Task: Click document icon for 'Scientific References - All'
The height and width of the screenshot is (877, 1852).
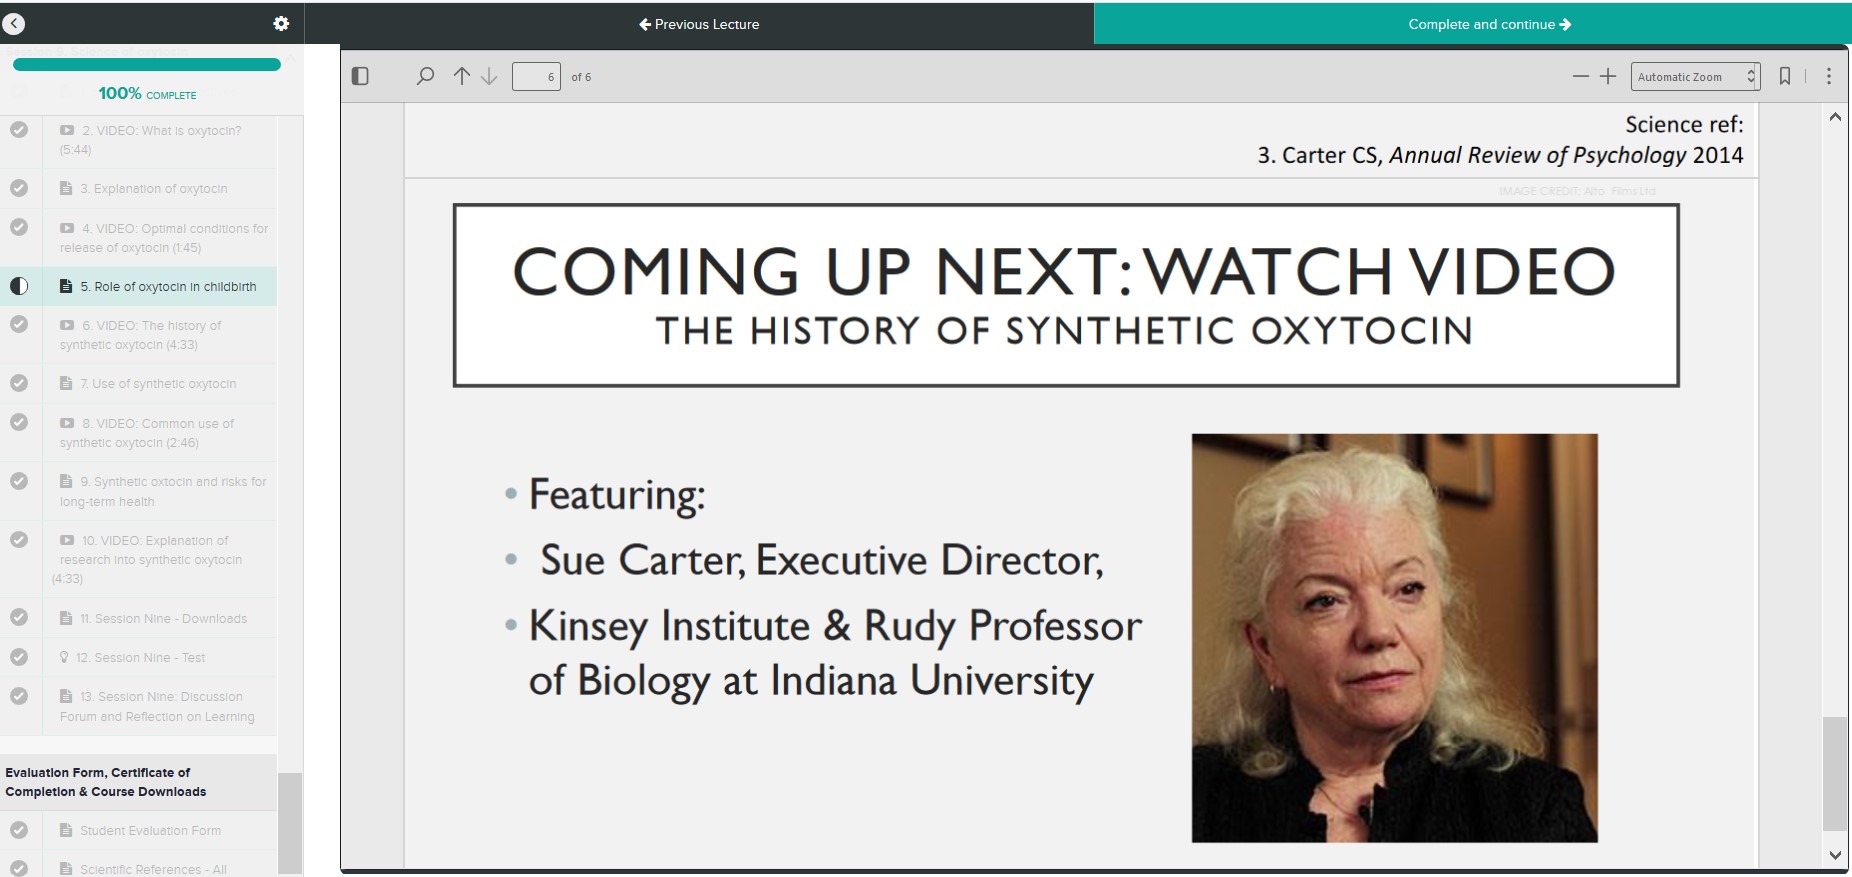Action: tap(66, 868)
